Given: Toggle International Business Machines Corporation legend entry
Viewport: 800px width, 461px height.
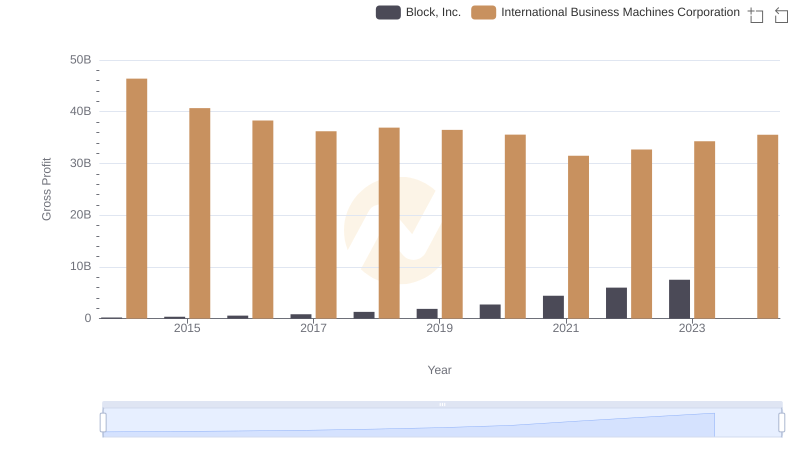Looking at the screenshot, I should click(x=606, y=12).
